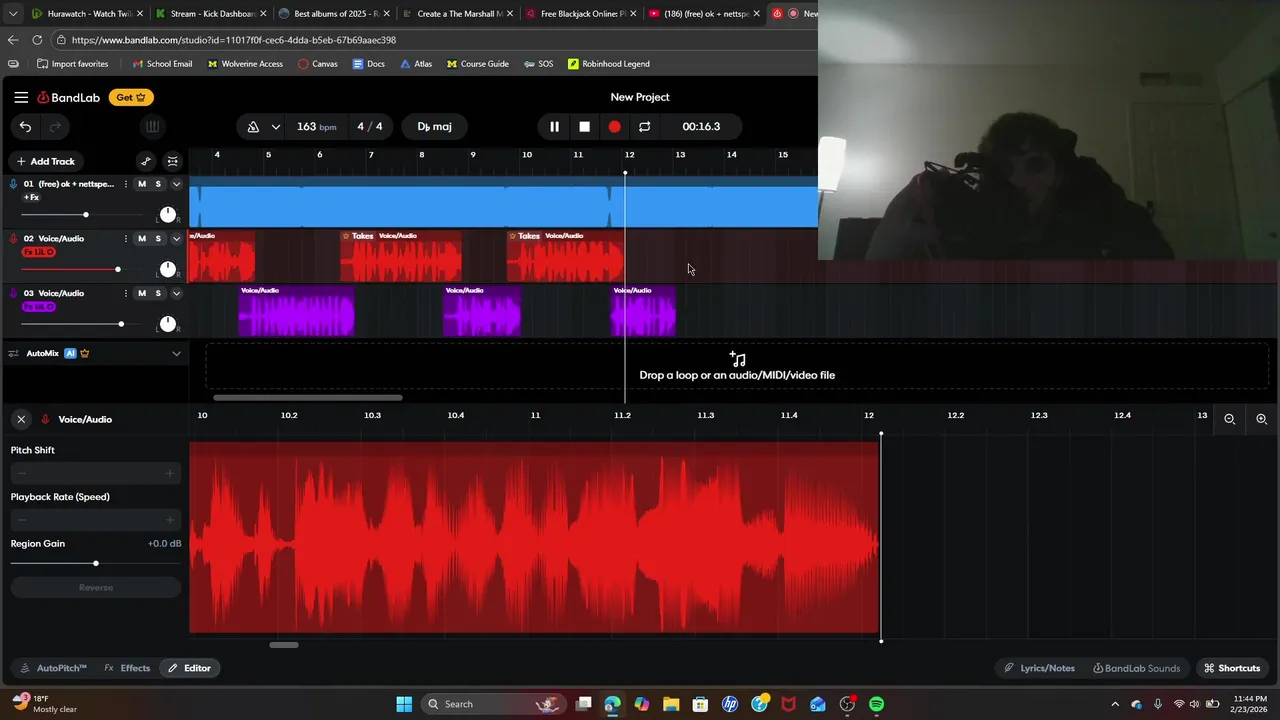Image resolution: width=1280 pixels, height=720 pixels.
Task: Mute track 03 Voice/Audio
Action: pyautogui.click(x=142, y=293)
